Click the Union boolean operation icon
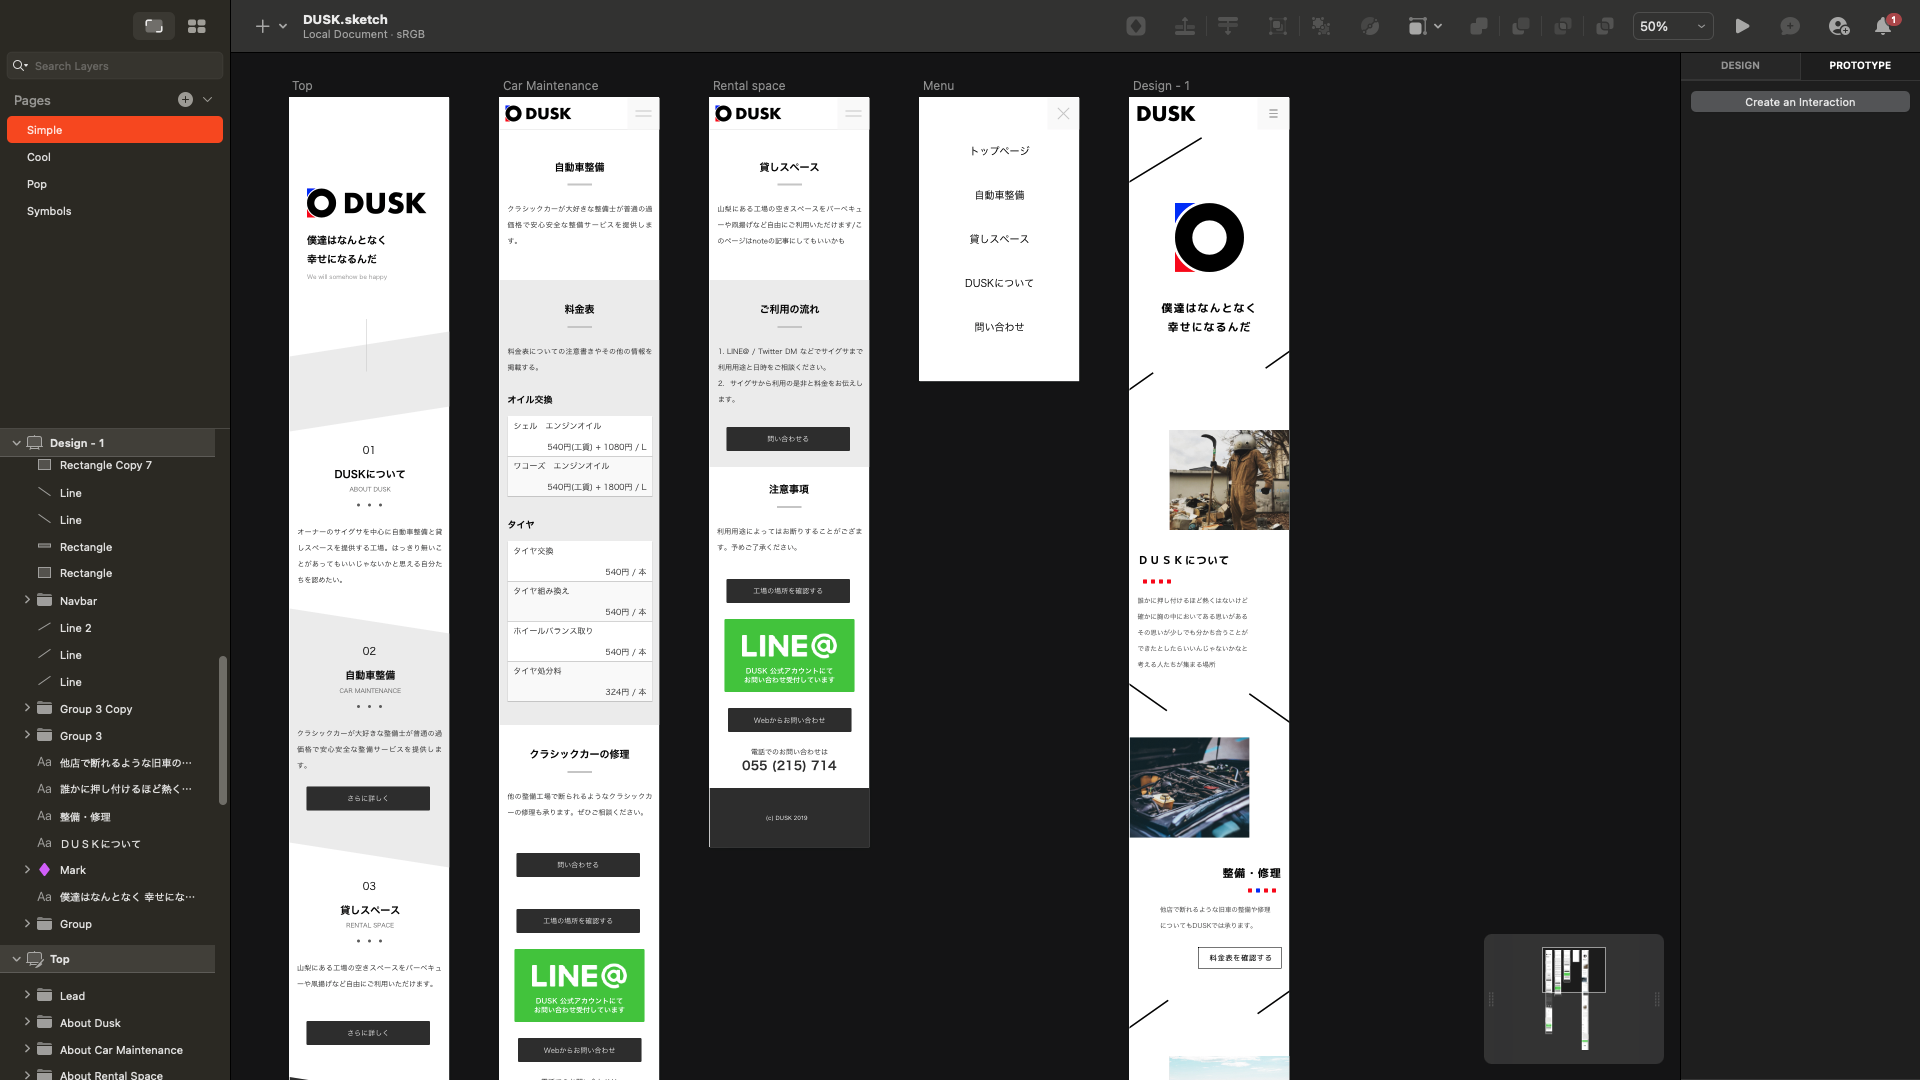 click(x=1478, y=27)
